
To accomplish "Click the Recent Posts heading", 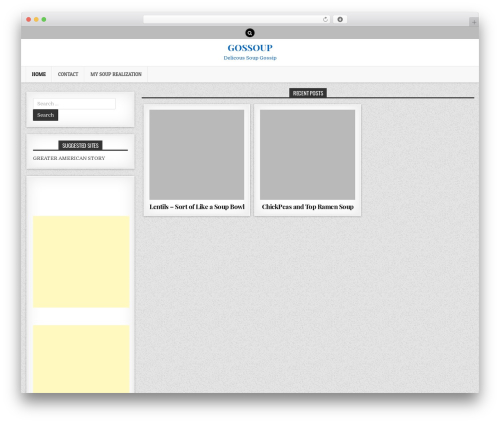I will [308, 93].
